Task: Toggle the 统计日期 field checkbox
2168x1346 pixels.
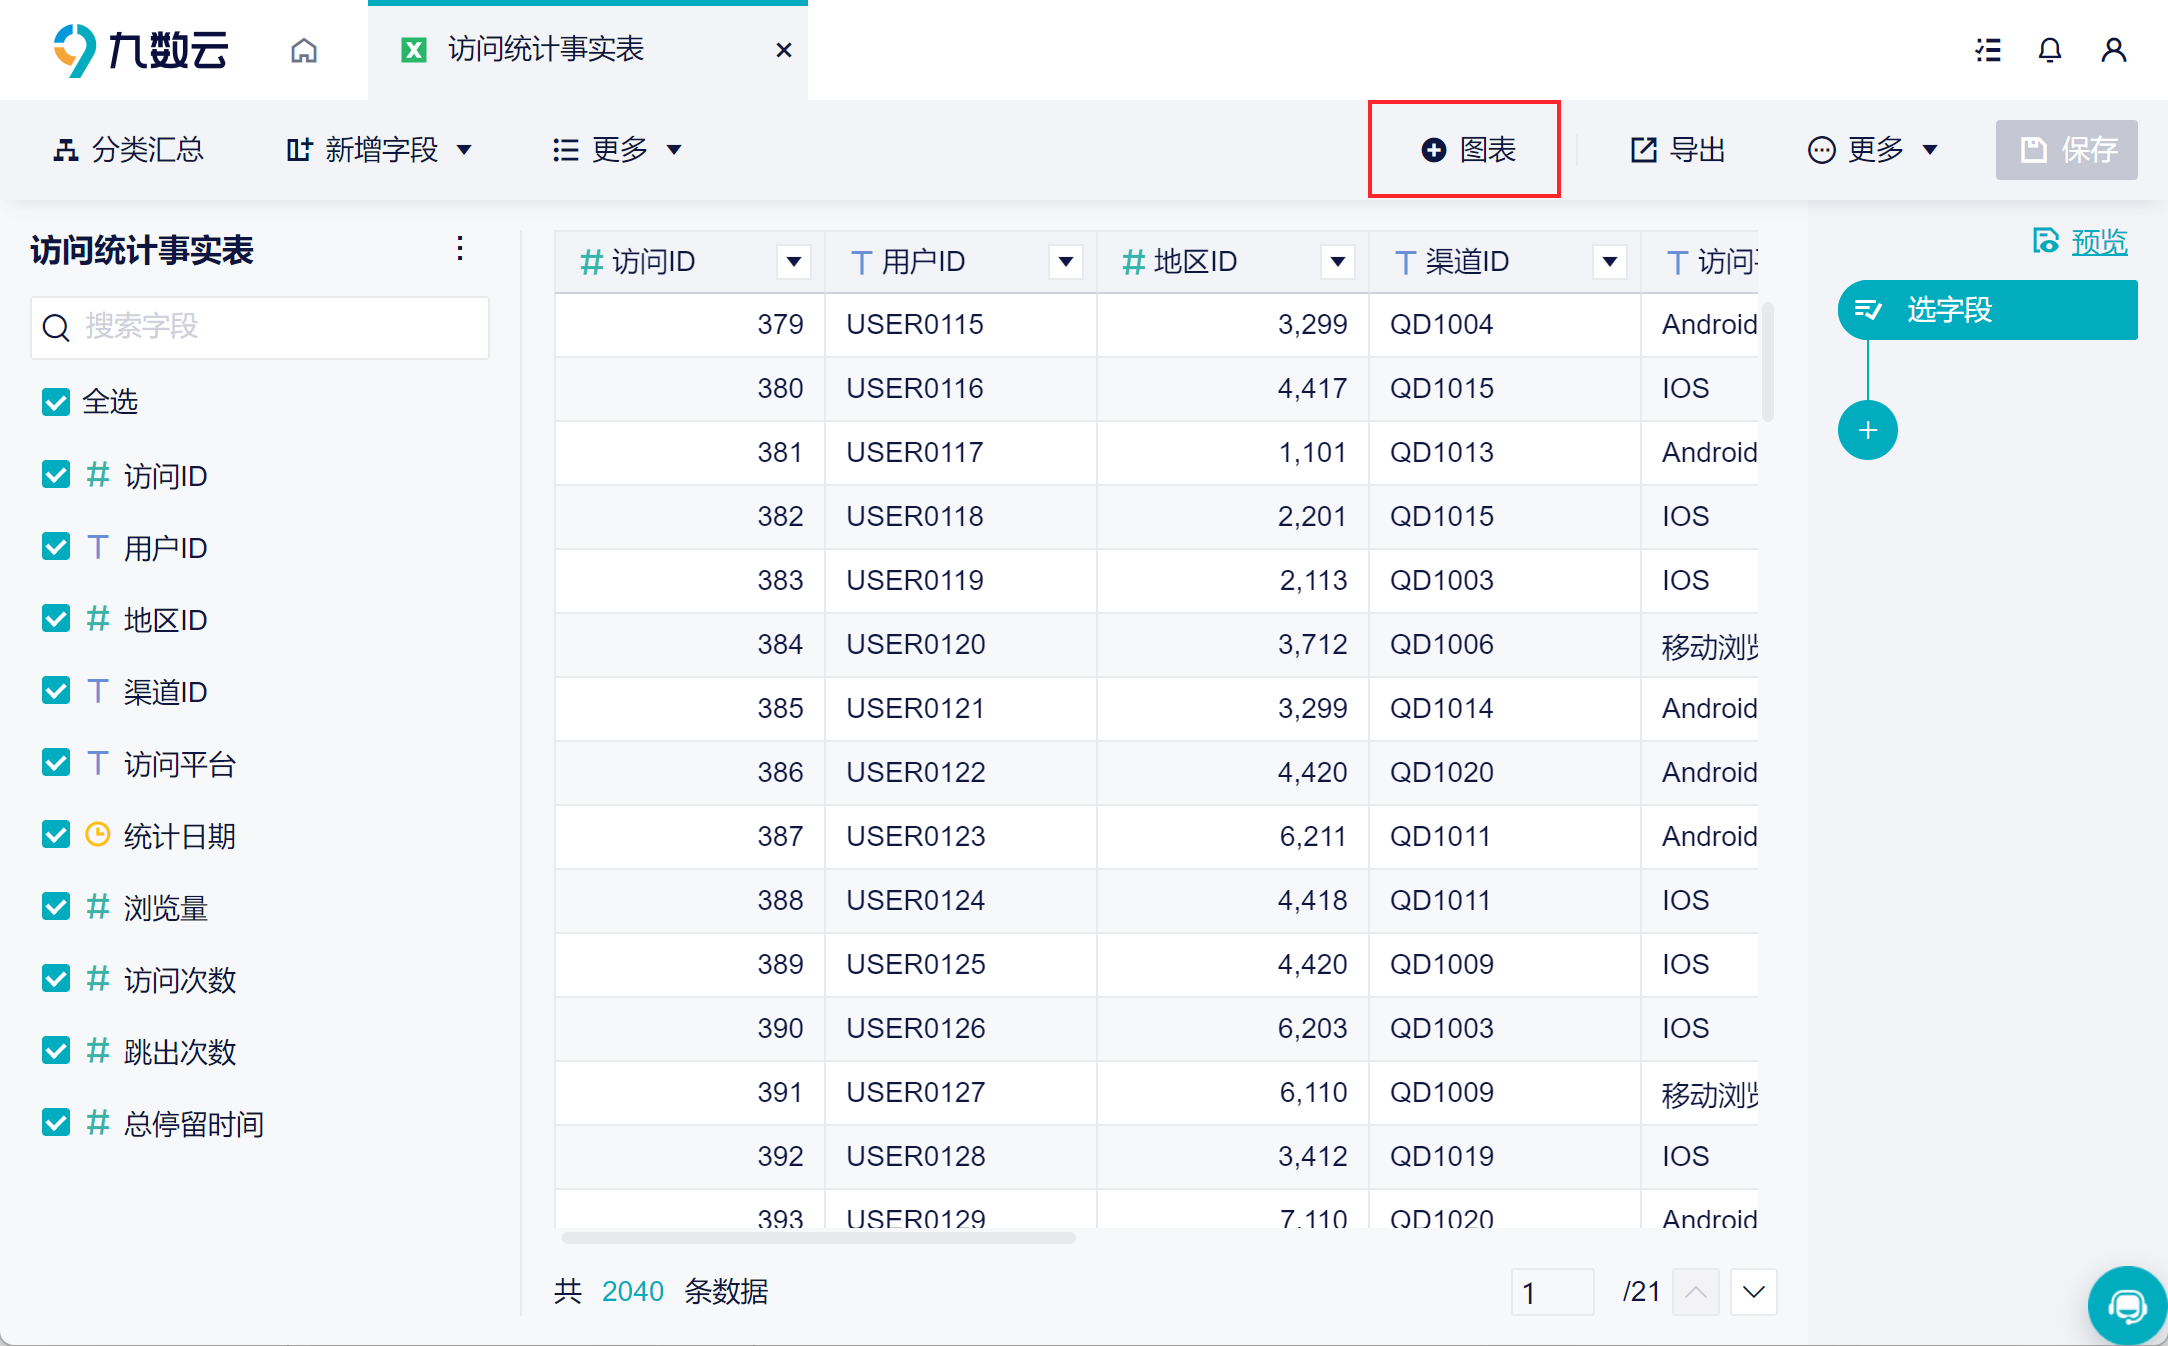Action: (56, 835)
